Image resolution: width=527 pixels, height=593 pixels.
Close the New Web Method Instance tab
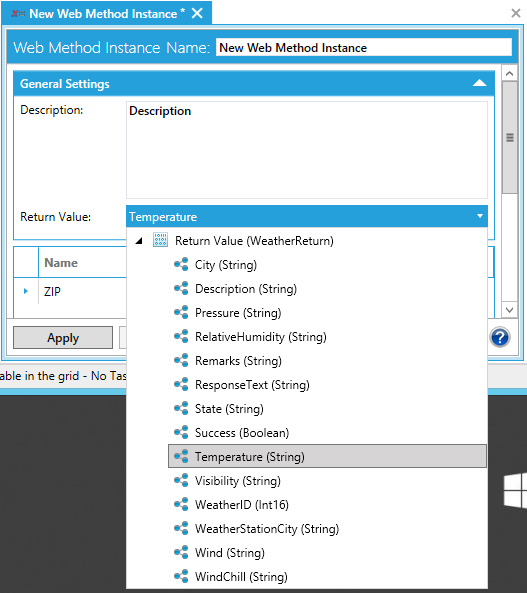(x=197, y=14)
